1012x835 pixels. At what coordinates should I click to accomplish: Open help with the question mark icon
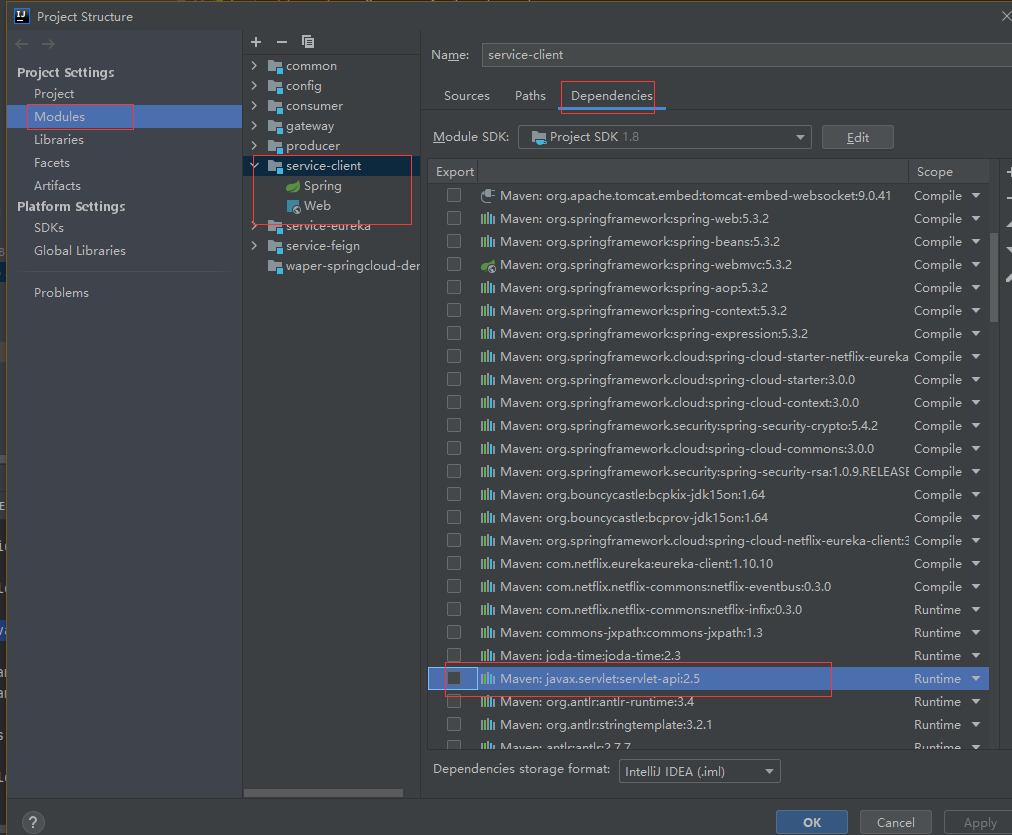(x=33, y=822)
